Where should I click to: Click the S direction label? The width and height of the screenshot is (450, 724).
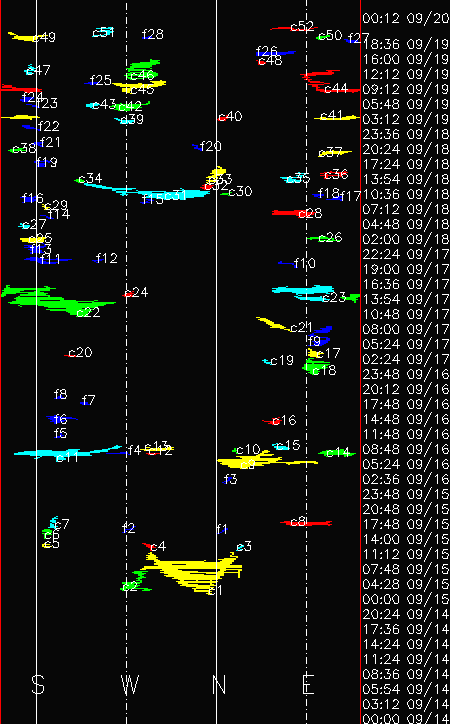(x=38, y=684)
